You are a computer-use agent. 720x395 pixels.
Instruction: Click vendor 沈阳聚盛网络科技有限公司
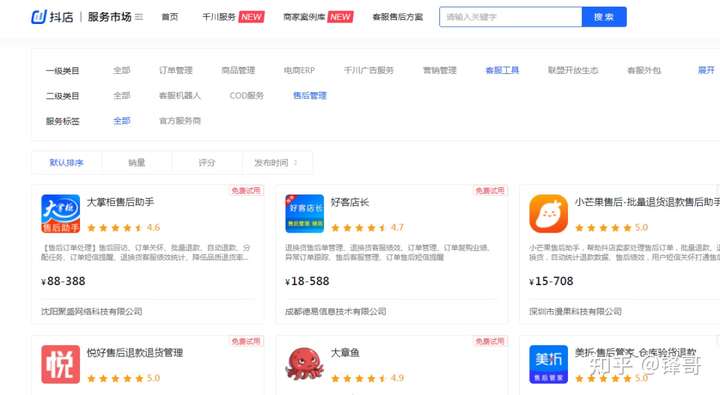pos(92,311)
